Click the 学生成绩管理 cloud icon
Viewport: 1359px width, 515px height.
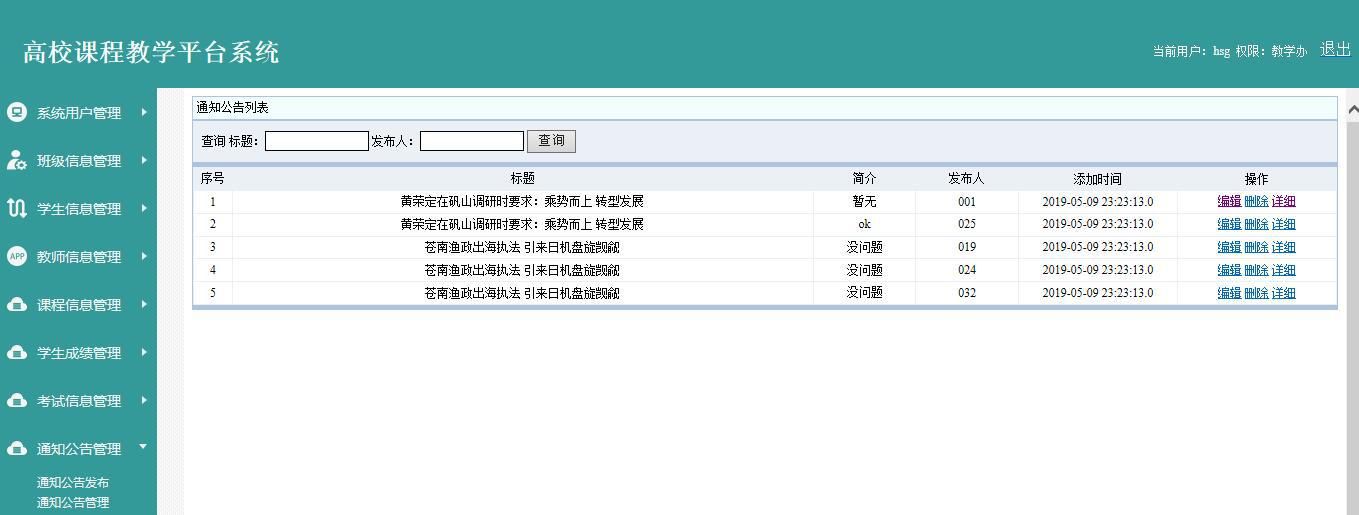[x=17, y=352]
